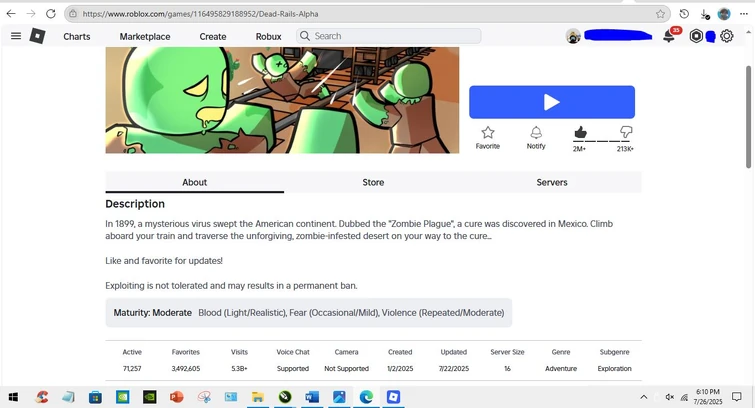Switch to the Store tab
The height and width of the screenshot is (408, 755).
coord(373,182)
